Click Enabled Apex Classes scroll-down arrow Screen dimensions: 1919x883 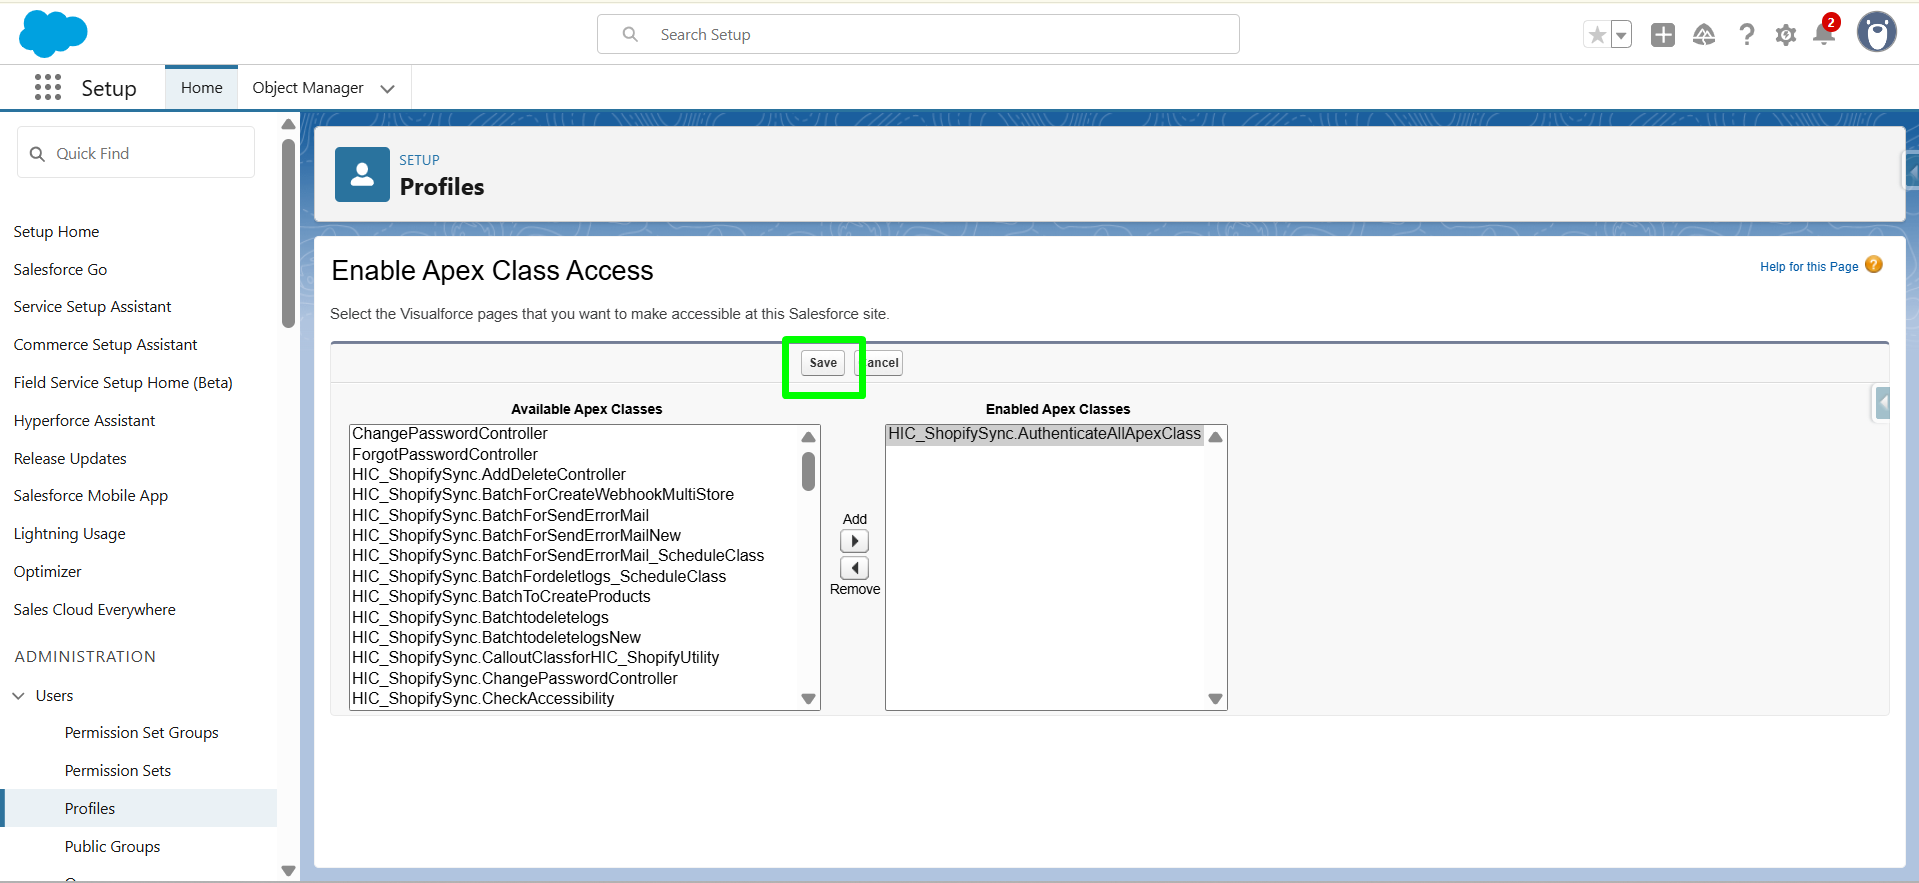(x=1215, y=699)
